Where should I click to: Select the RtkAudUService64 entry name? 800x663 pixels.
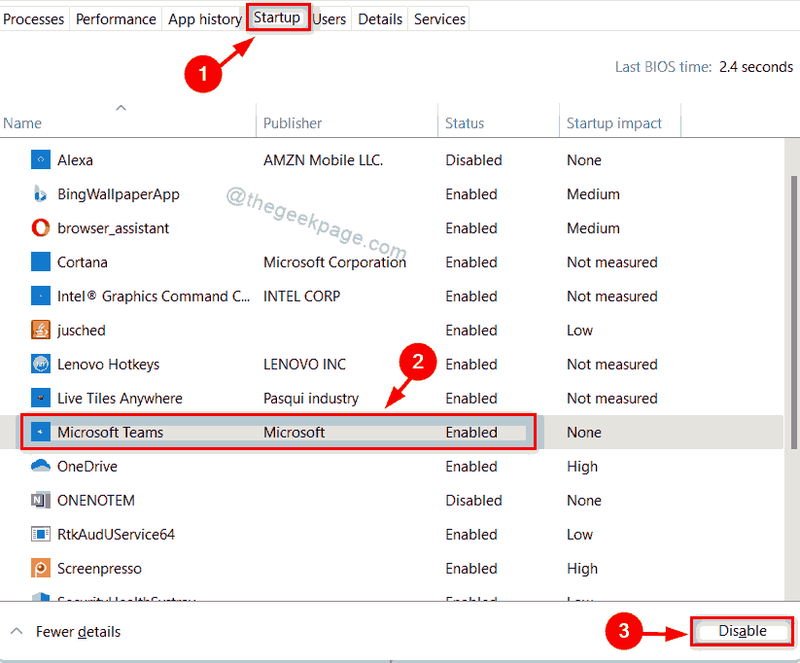(116, 534)
